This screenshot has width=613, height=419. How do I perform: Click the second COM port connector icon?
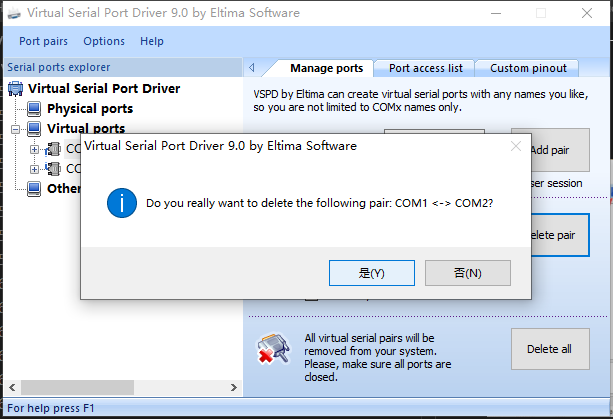coord(53,169)
